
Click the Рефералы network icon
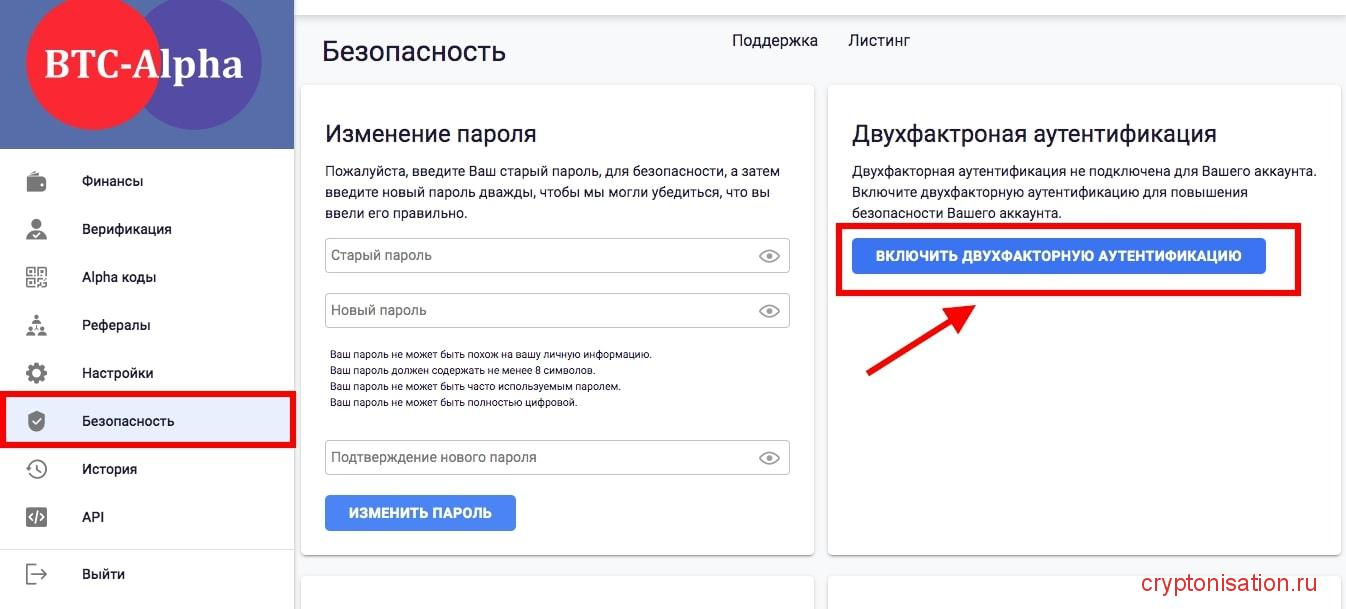tap(37, 325)
